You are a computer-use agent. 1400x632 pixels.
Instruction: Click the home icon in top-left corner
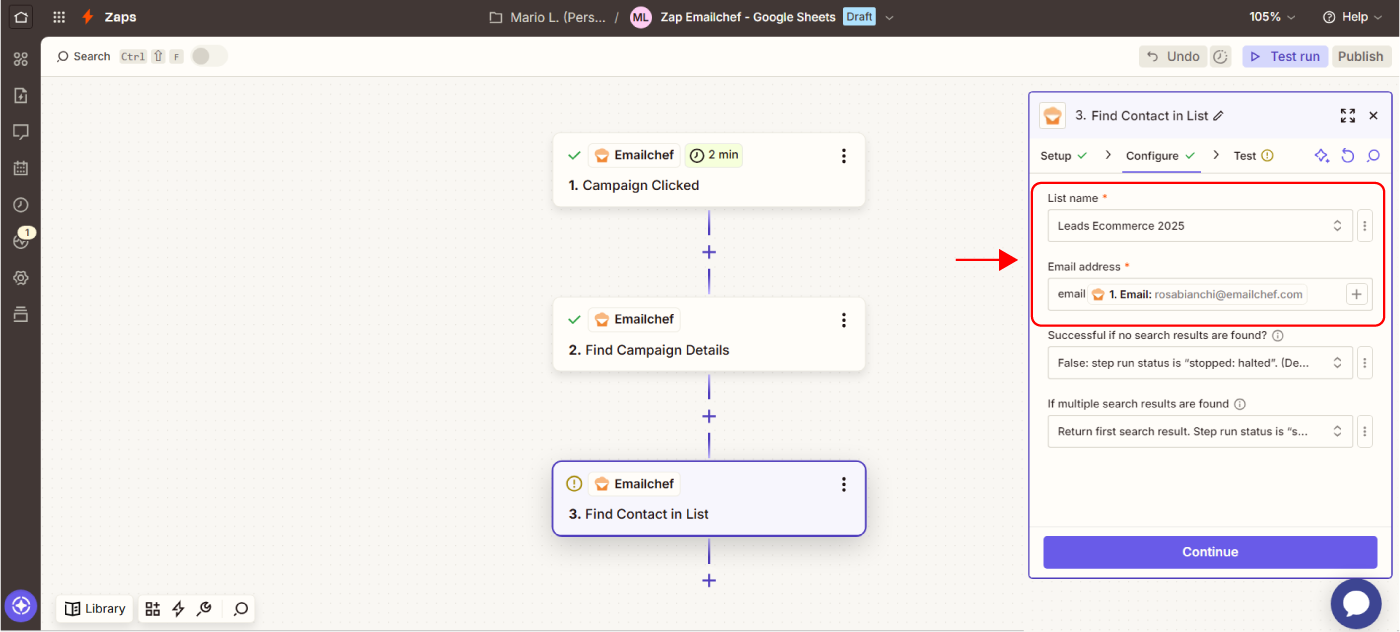[20, 17]
